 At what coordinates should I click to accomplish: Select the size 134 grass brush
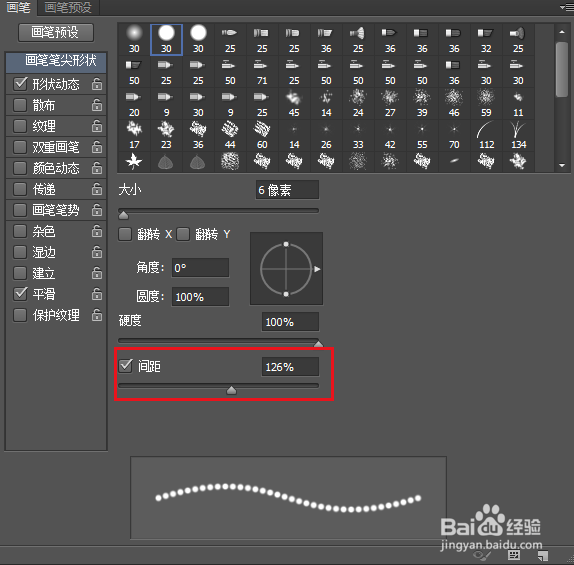(518, 136)
